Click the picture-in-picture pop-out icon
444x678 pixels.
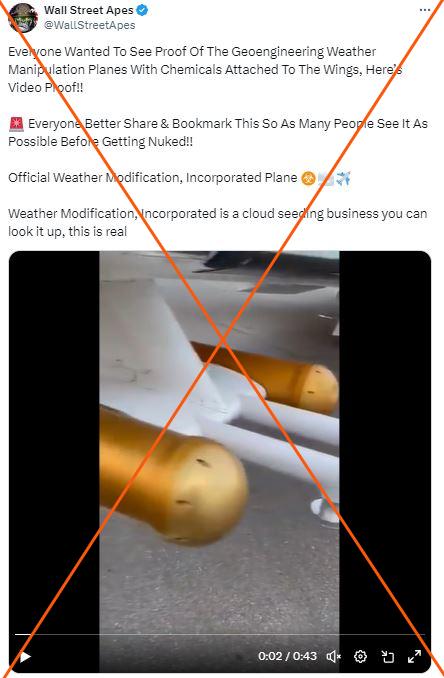click(387, 656)
